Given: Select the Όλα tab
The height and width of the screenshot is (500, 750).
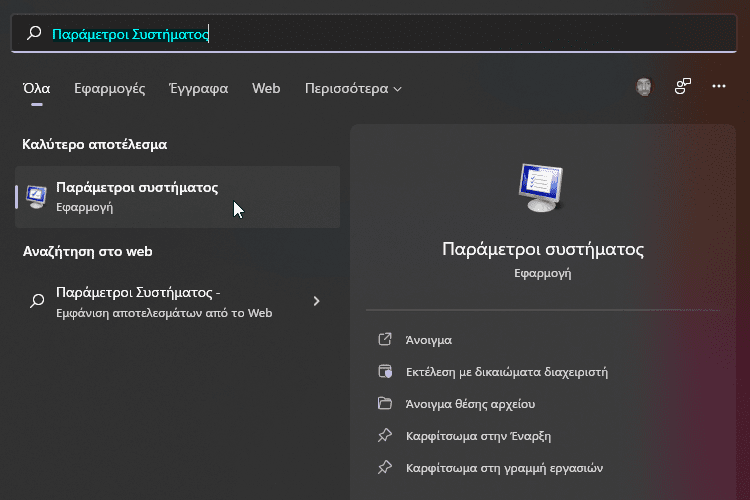Looking at the screenshot, I should pyautogui.click(x=37, y=89).
